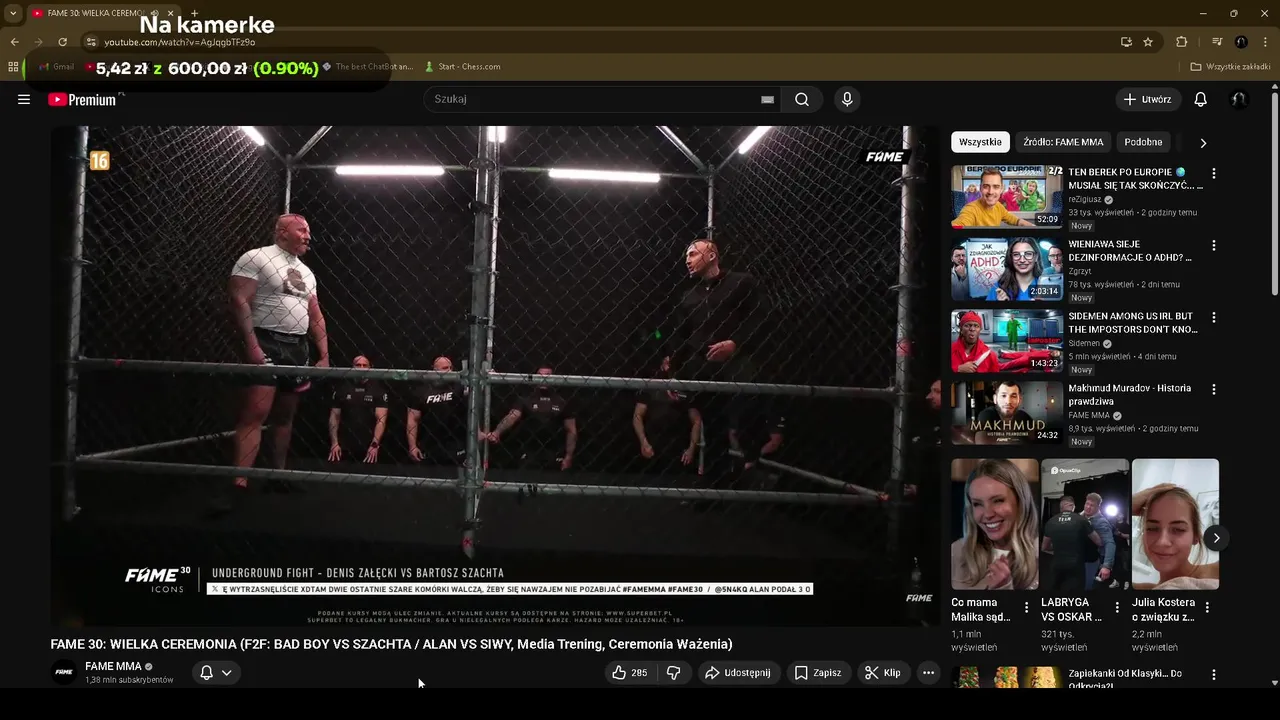
Task: Open the browser extensions puzzle icon
Action: [x=1181, y=42]
